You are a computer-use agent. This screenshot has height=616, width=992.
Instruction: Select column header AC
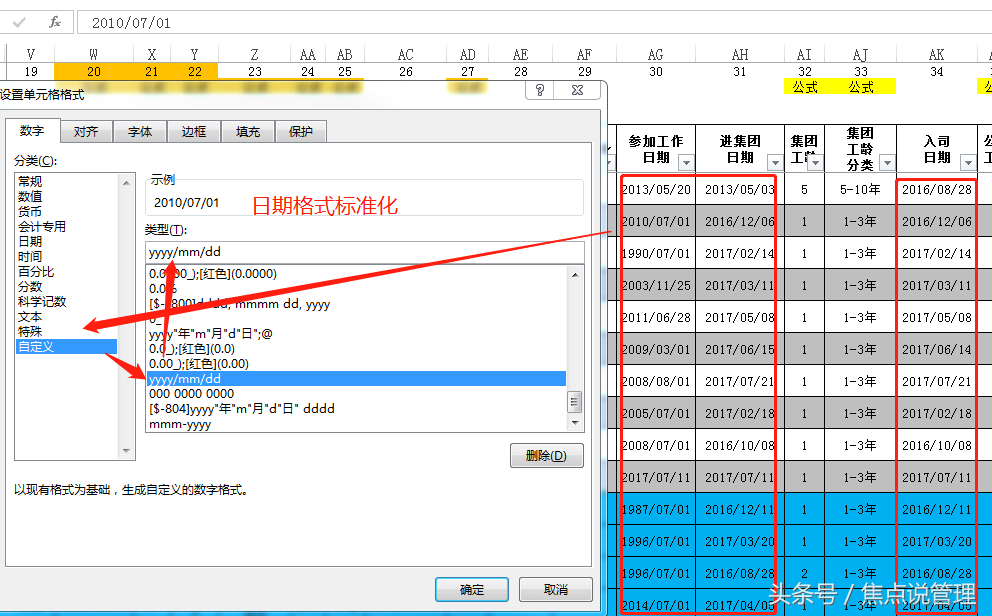[x=406, y=55]
